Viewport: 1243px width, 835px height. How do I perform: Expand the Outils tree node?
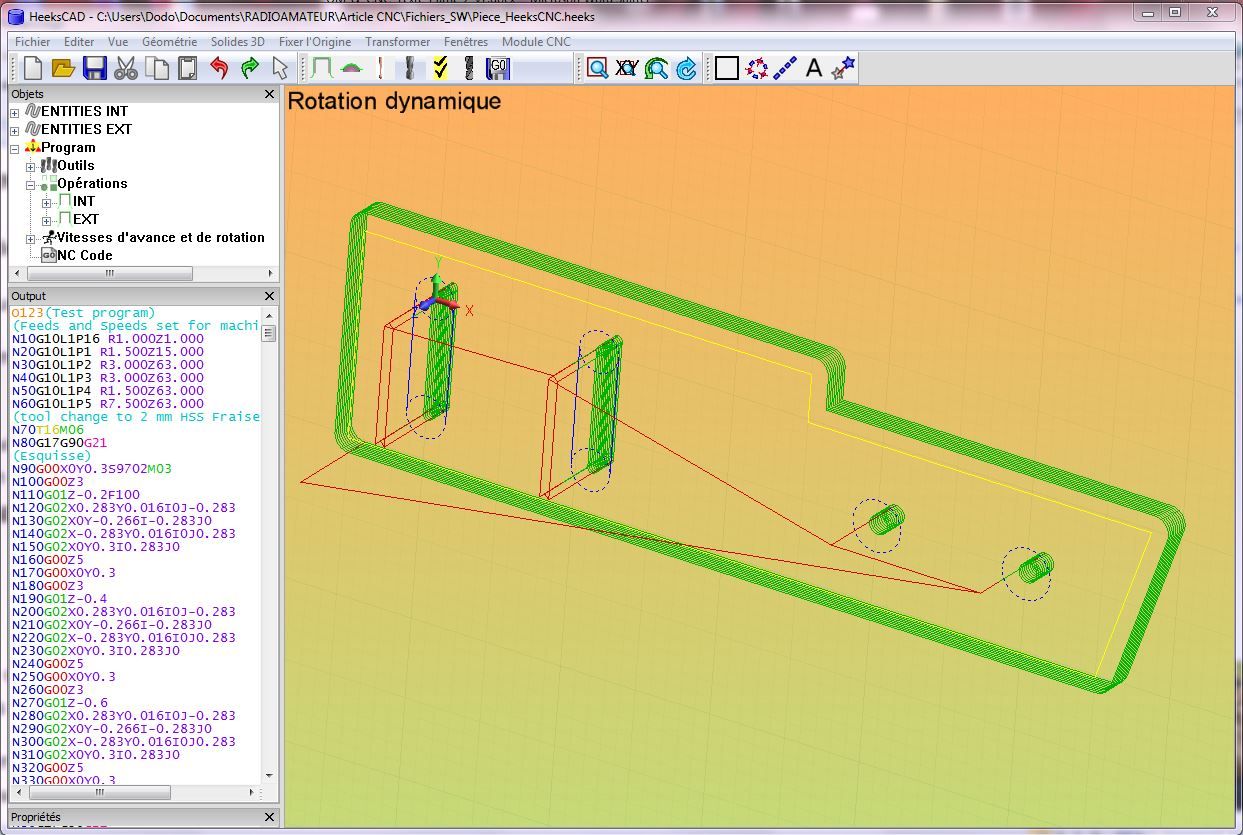point(31,166)
